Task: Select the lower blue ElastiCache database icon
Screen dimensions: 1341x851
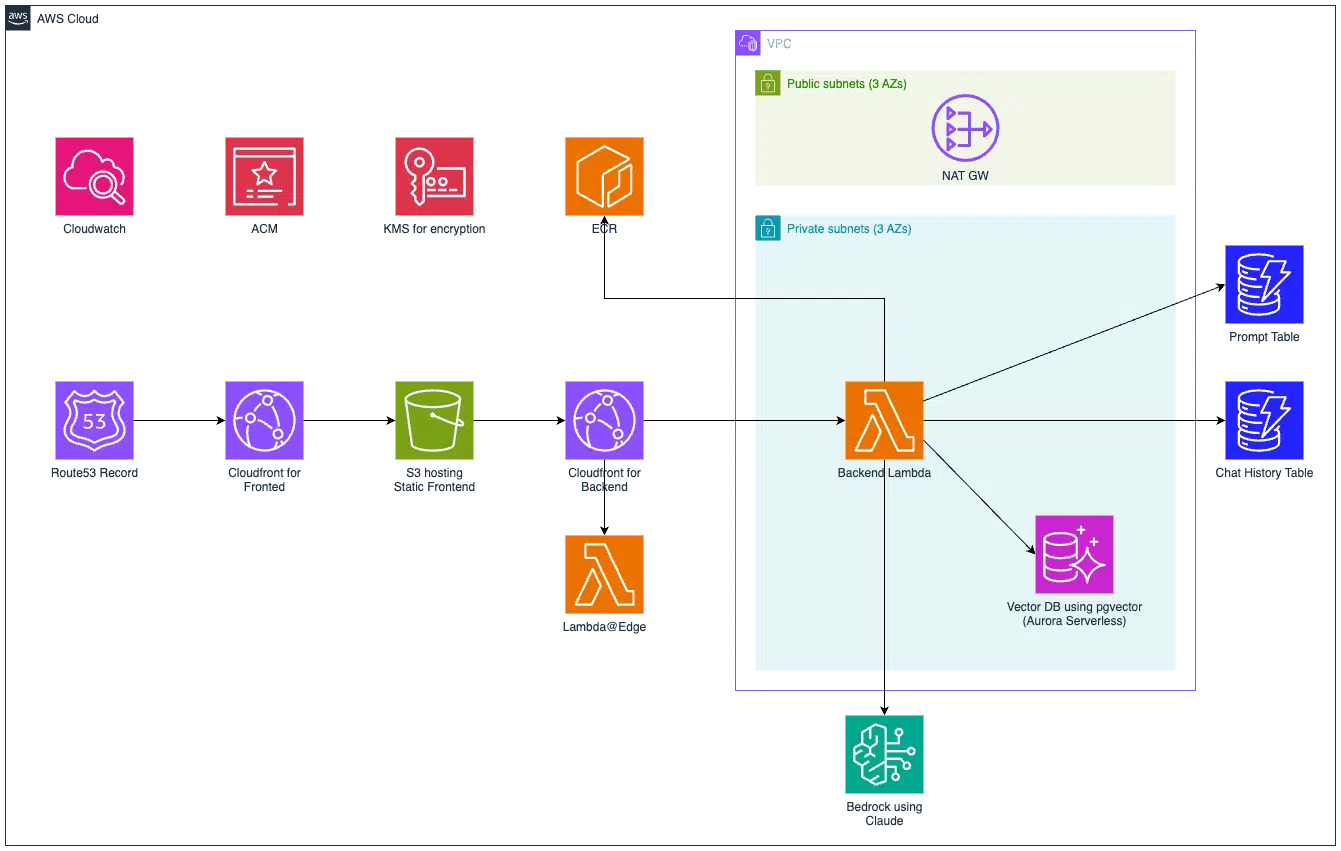Action: coord(1264,420)
